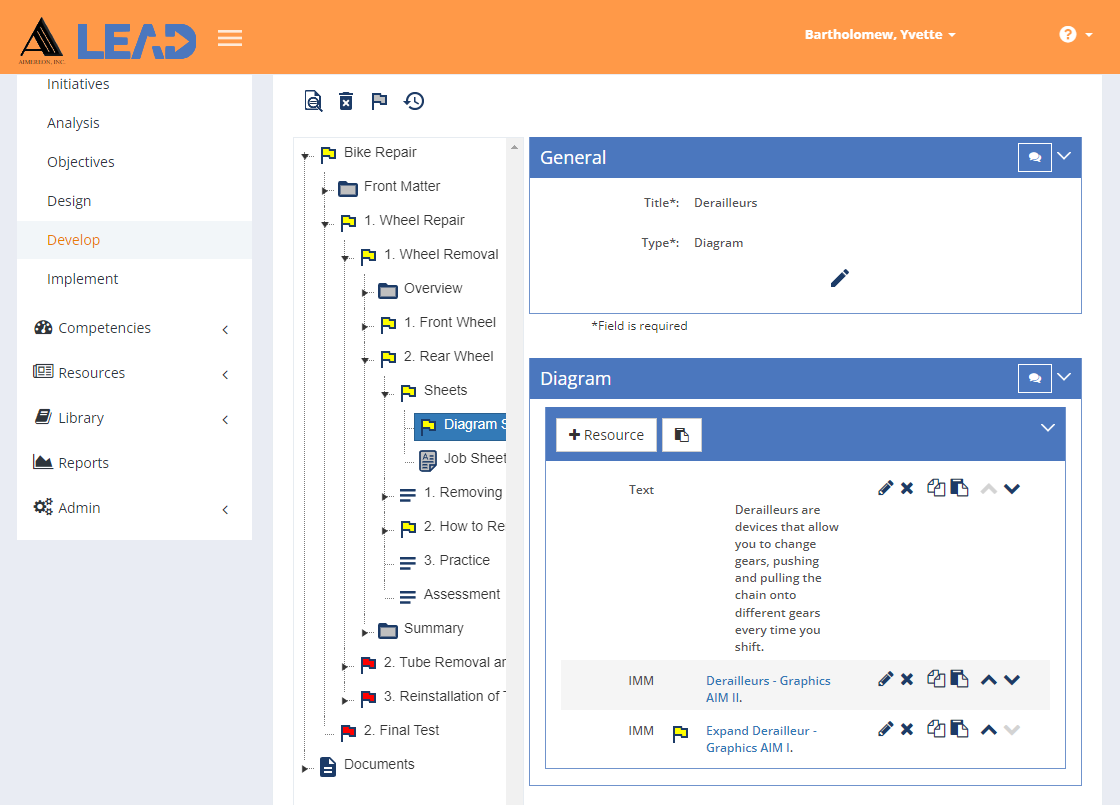Move Derailleurs - Graphics AIM II row up
Image resolution: width=1120 pixels, height=805 pixels.
click(989, 680)
